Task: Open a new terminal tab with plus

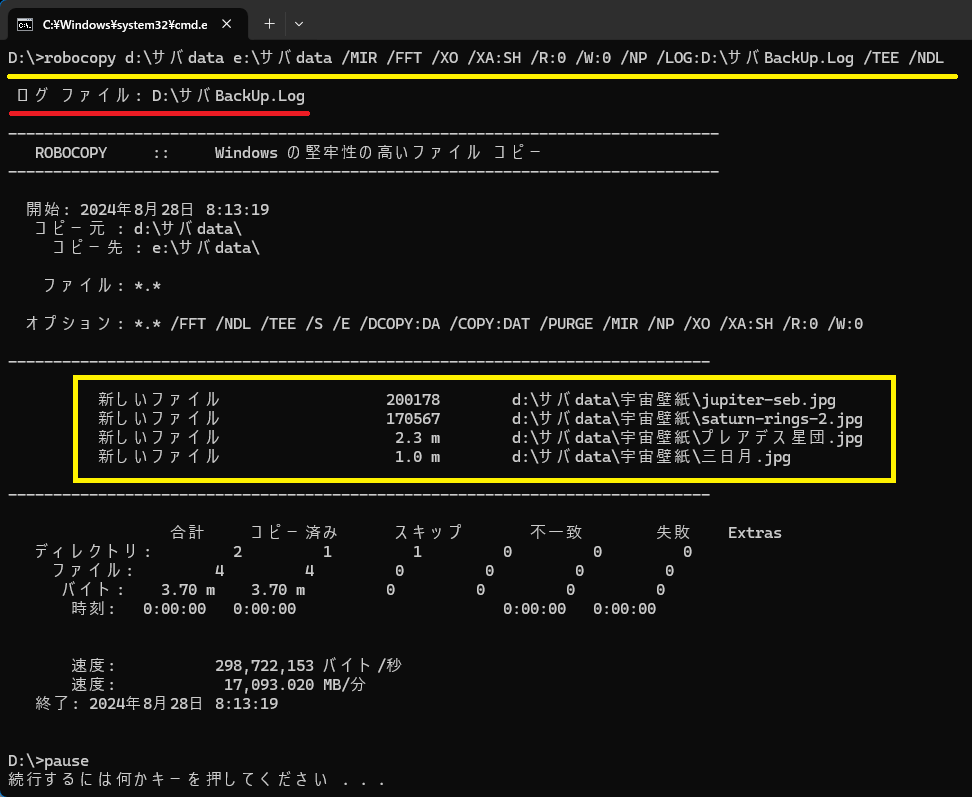Action: pyautogui.click(x=269, y=24)
